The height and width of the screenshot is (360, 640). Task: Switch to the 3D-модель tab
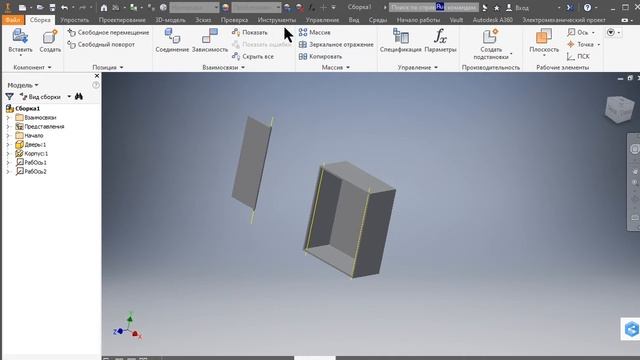170,20
